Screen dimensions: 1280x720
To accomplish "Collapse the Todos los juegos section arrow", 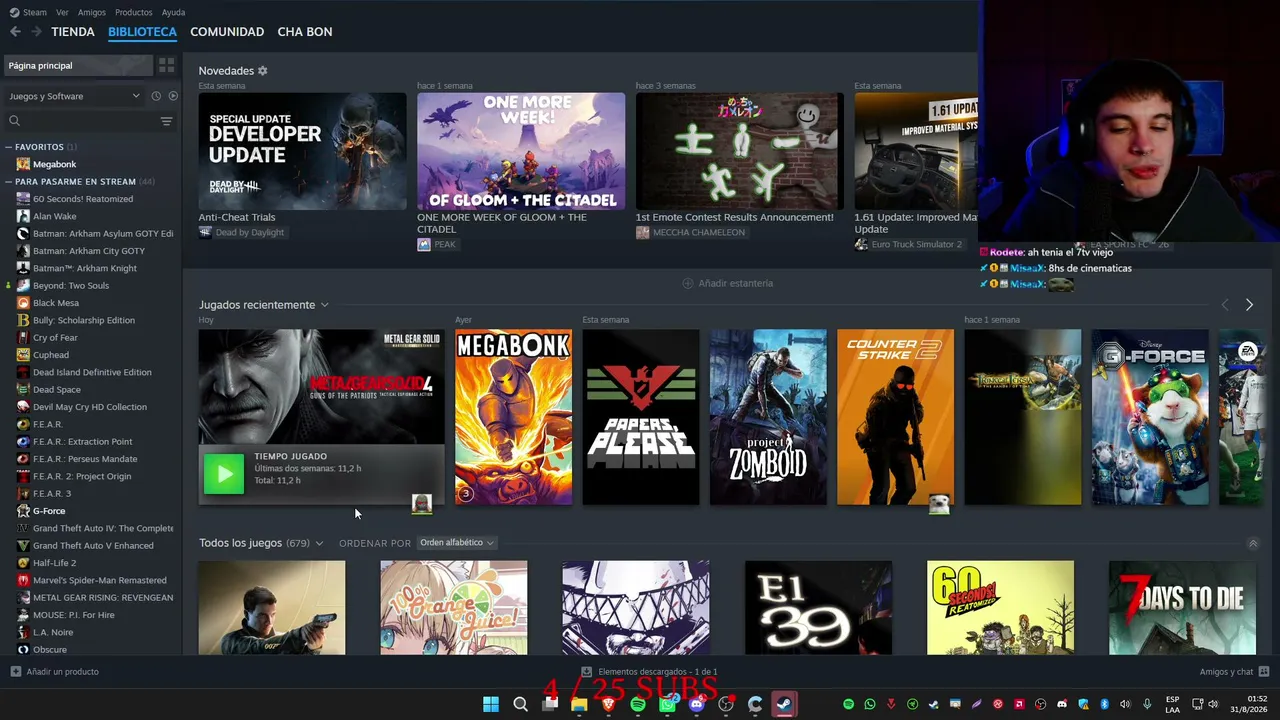I will point(1253,543).
